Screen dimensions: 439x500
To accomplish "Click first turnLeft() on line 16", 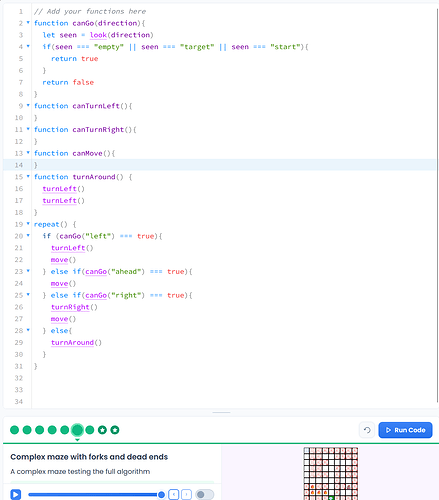I will [64, 189].
